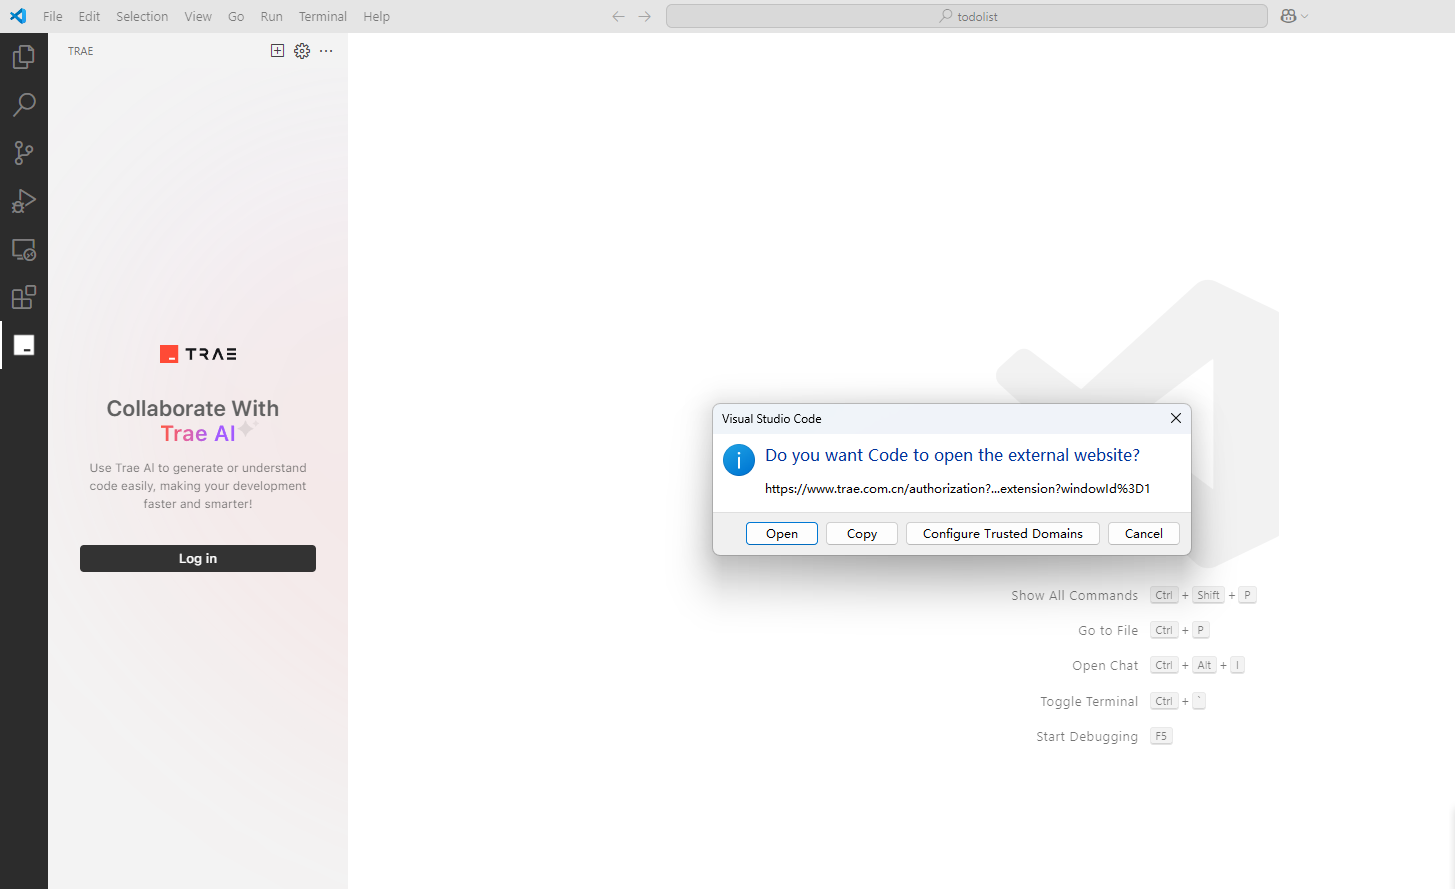Click the 'Collaborate With' heading text
The image size is (1455, 889).
(x=193, y=409)
